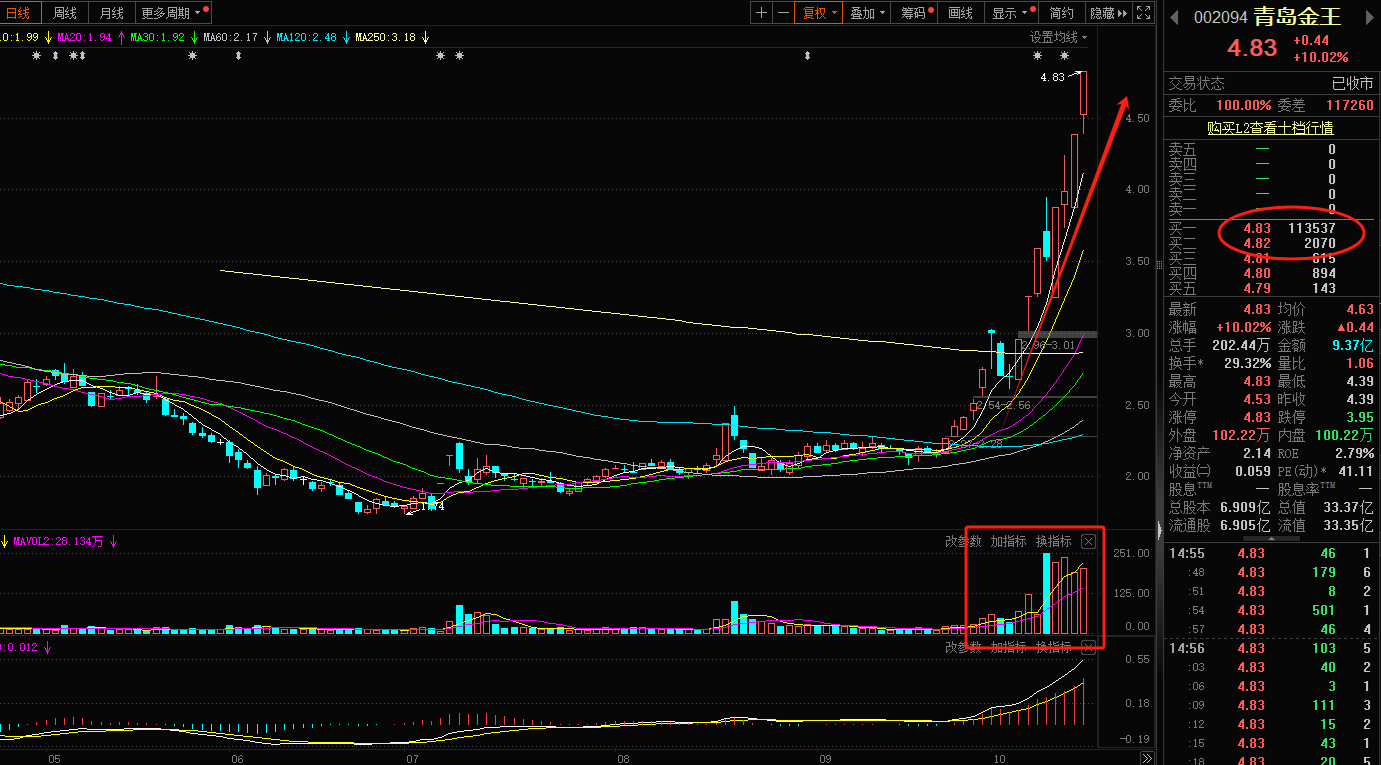Click the MAVOL2 volume average label
The width and height of the screenshot is (1381, 765).
pos(58,542)
